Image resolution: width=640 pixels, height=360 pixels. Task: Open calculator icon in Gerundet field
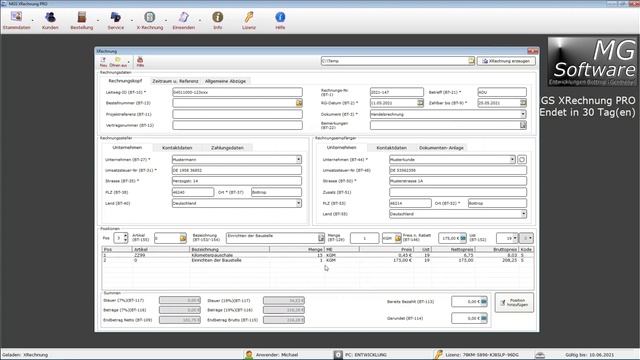484,318
